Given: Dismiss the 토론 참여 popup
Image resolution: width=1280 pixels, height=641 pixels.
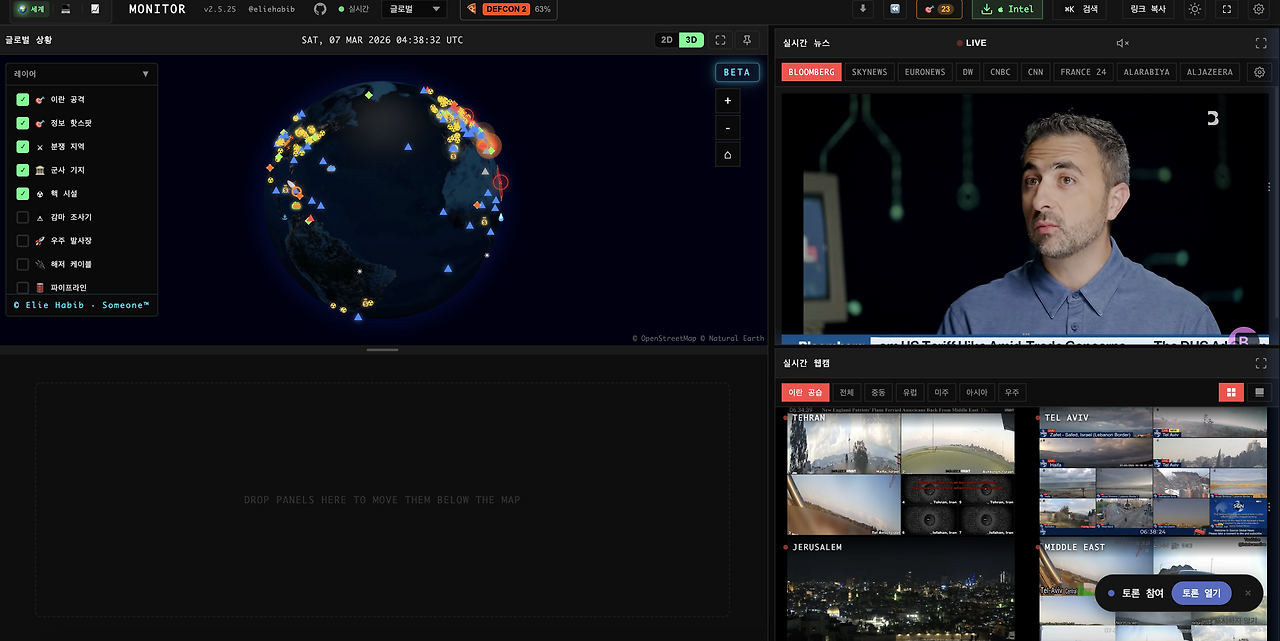Looking at the screenshot, I should [1247, 593].
